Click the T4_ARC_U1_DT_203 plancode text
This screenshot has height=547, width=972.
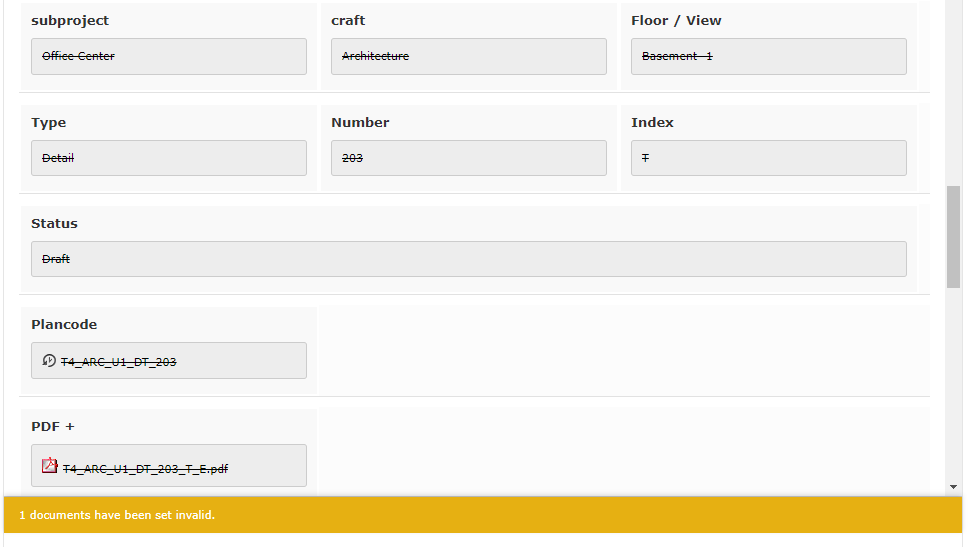pyautogui.click(x=118, y=362)
